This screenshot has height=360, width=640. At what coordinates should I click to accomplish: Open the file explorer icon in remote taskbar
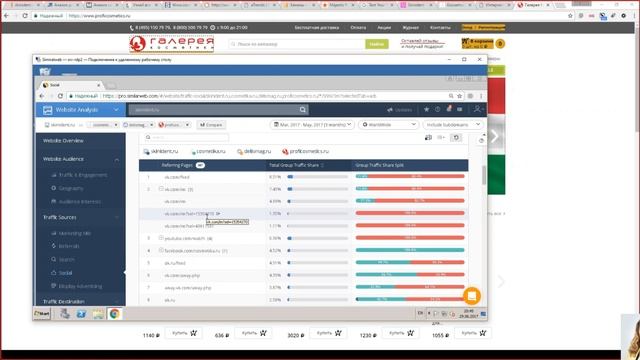[x=98, y=314]
